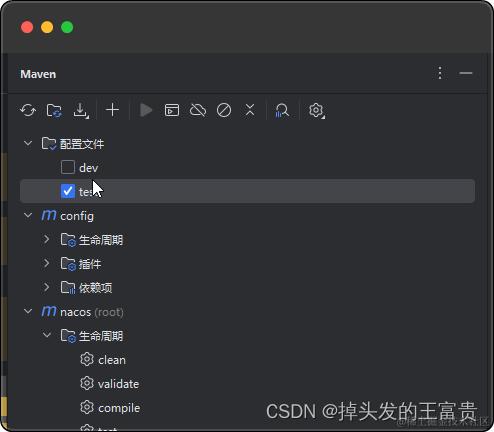Click gear icon beside clean

point(87,359)
